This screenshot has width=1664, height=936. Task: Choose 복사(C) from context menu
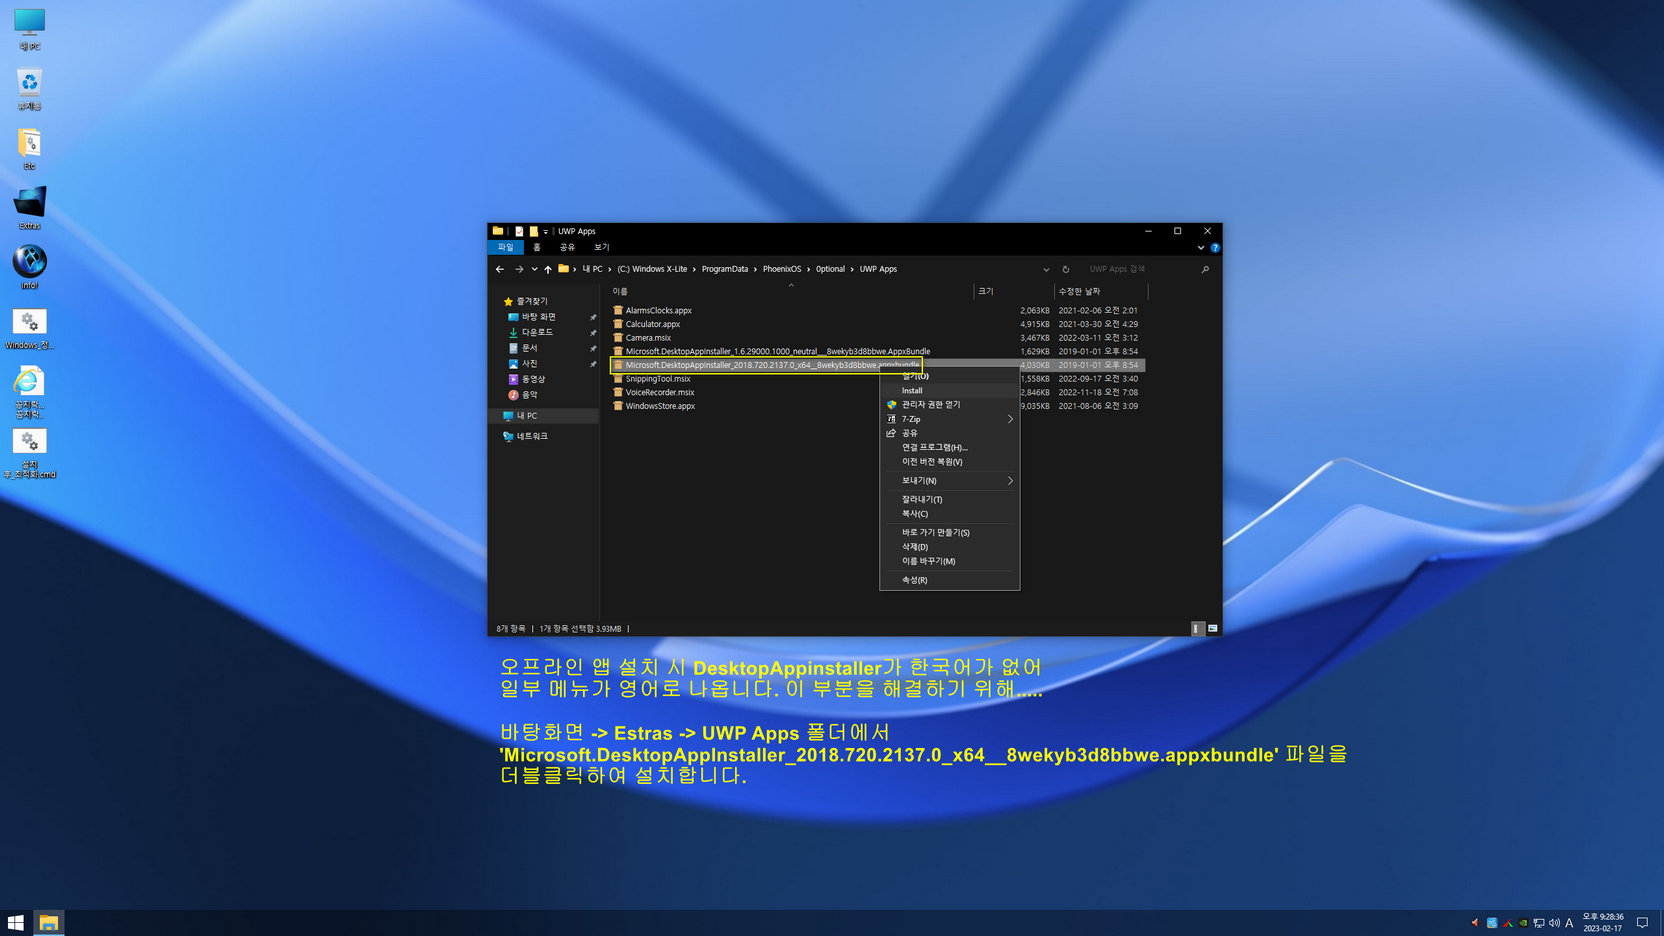(x=949, y=514)
